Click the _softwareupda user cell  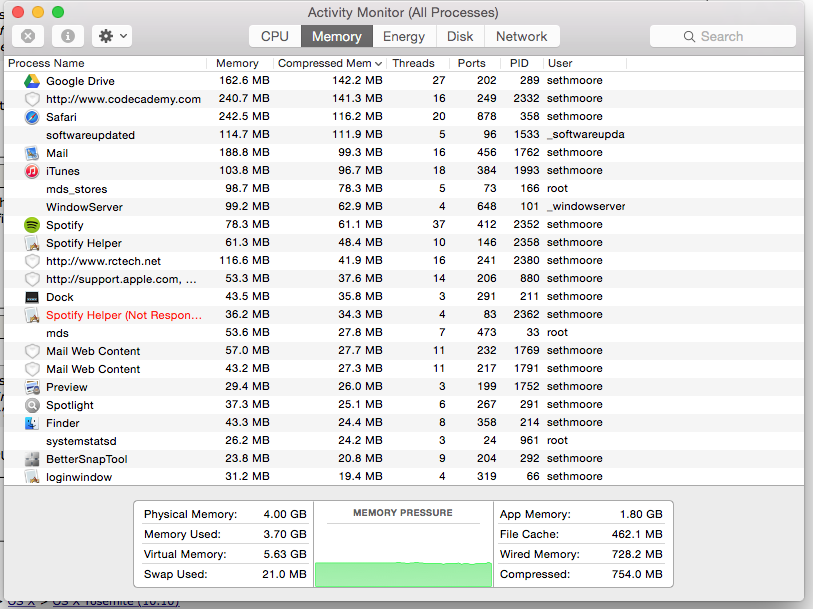coord(586,134)
